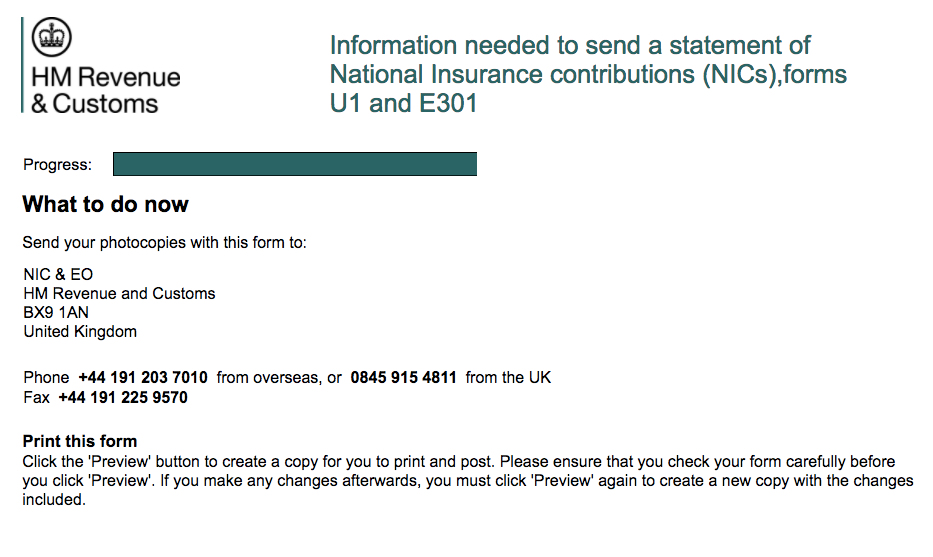Click the 'United Kingdom' address line
The width and height of the screenshot is (933, 557).
[x=80, y=332]
